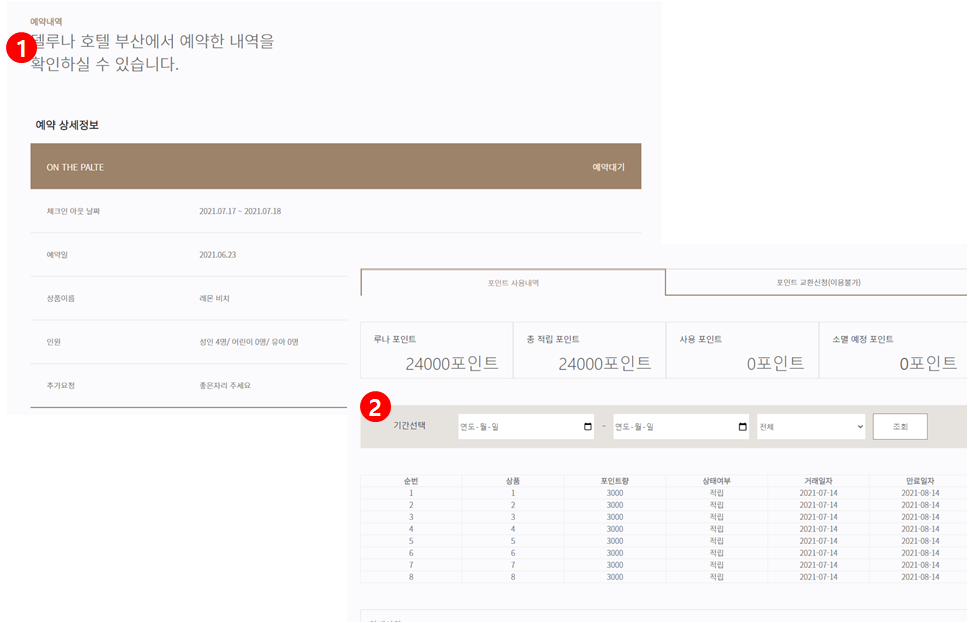This screenshot has height=623, width=968.
Task: Click the 2021-08-14 만료일자 cell in row 4
Action: pos(920,529)
